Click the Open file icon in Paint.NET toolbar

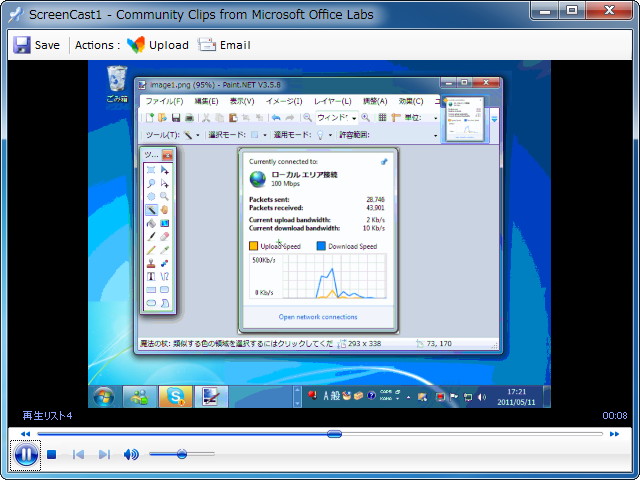coord(162,118)
